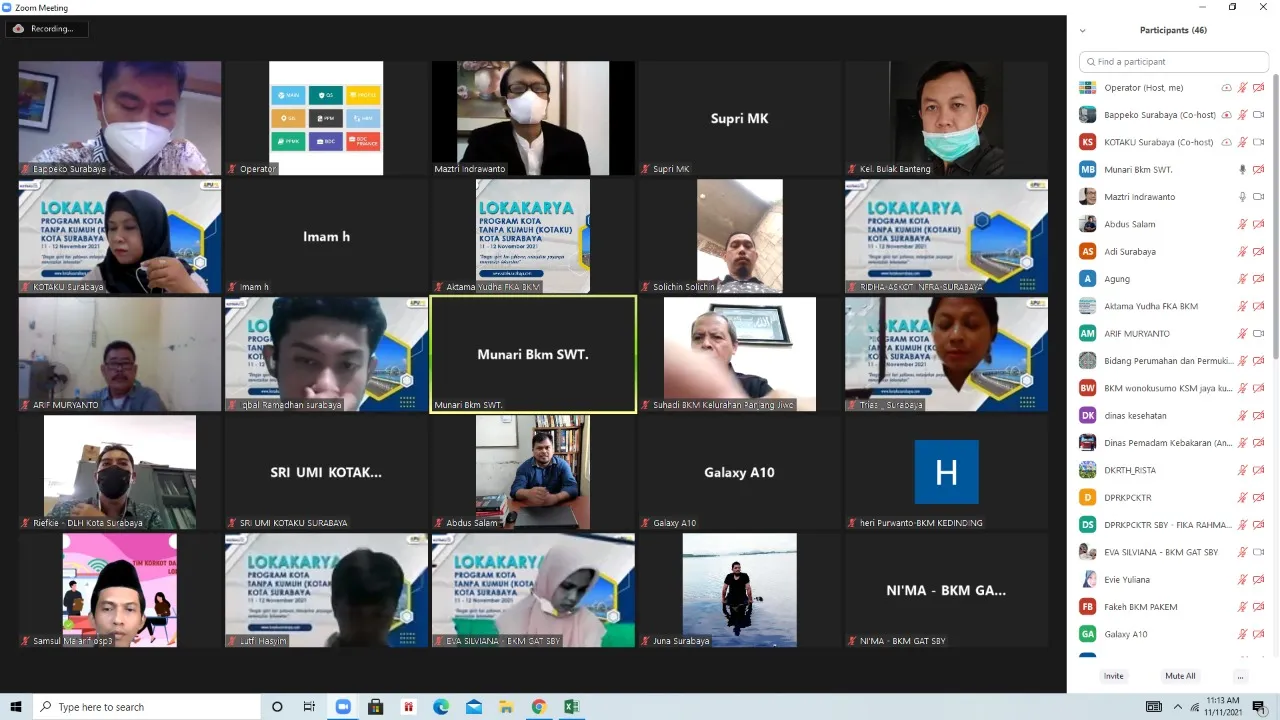Viewport: 1280px width, 720px height.
Task: Open Google Chrome from the taskbar
Action: pyautogui.click(x=539, y=707)
